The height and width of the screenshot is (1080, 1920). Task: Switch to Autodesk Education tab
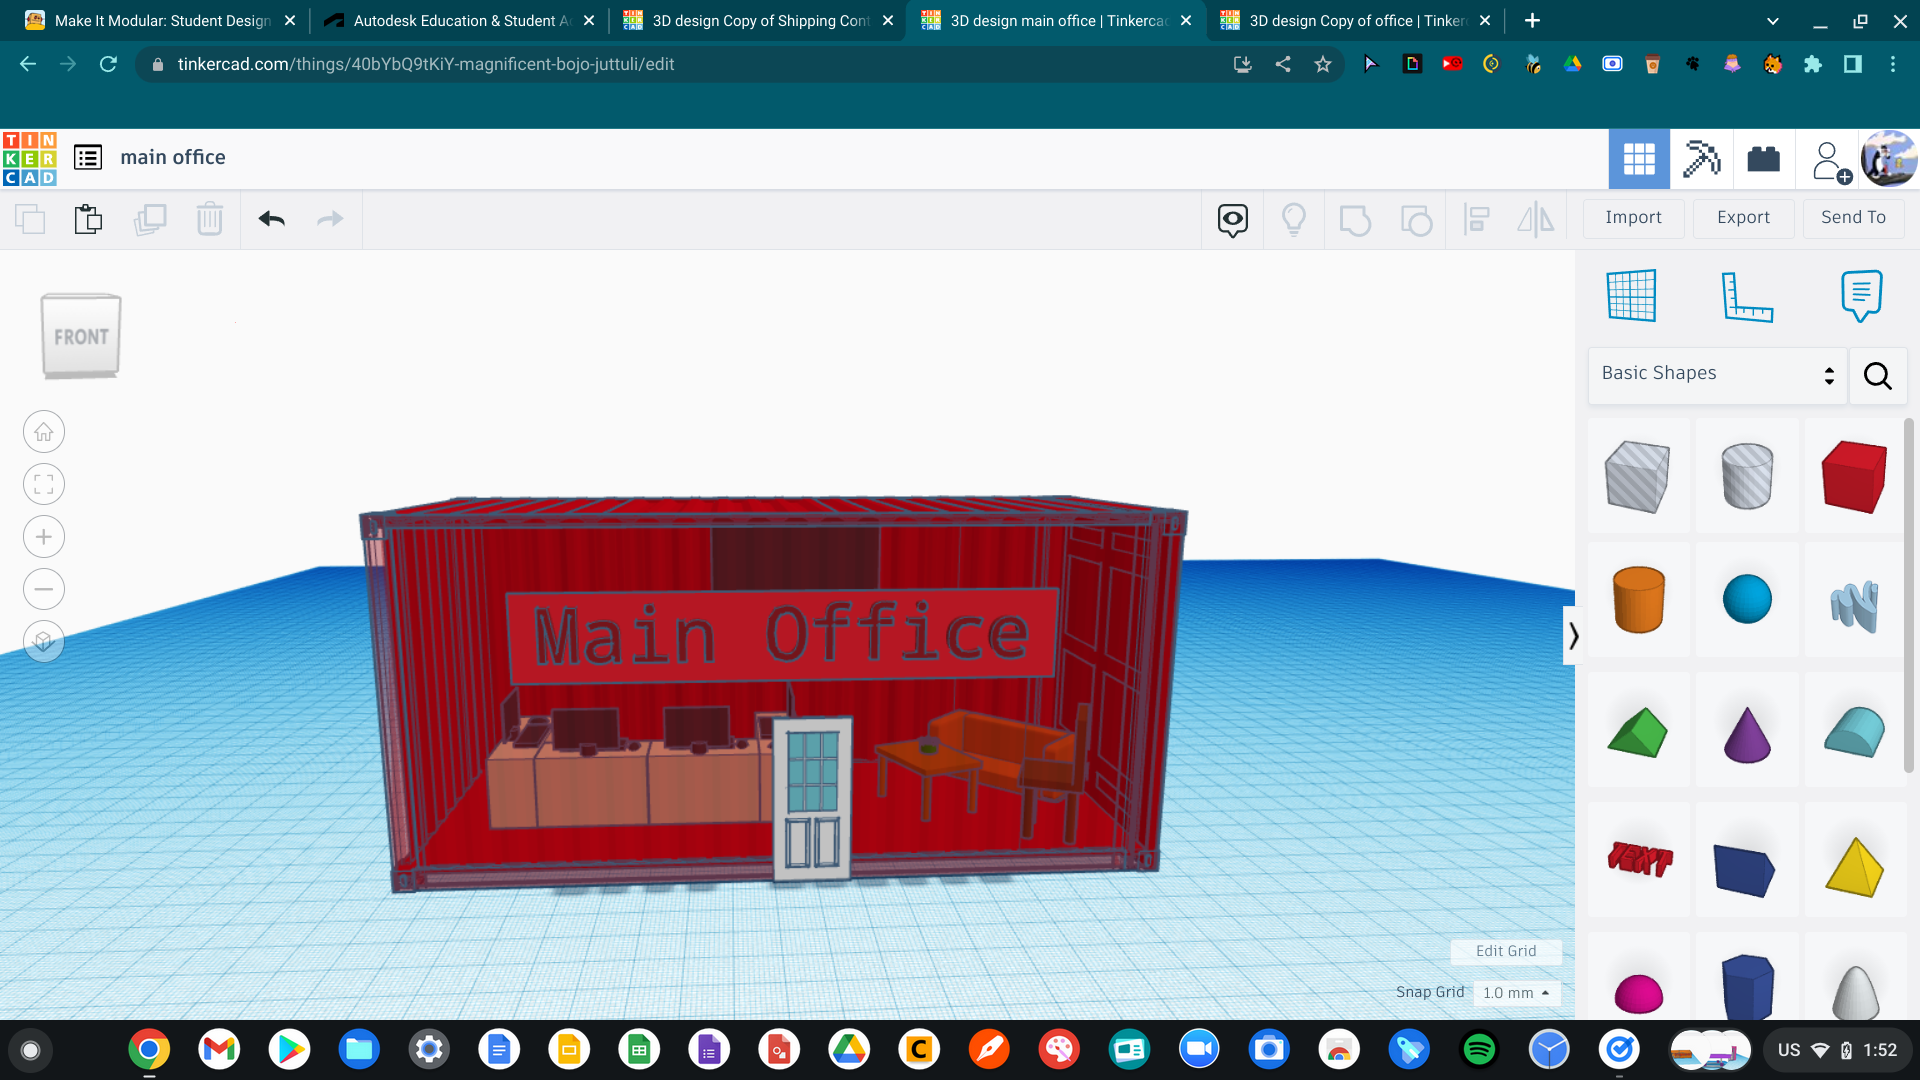point(460,21)
